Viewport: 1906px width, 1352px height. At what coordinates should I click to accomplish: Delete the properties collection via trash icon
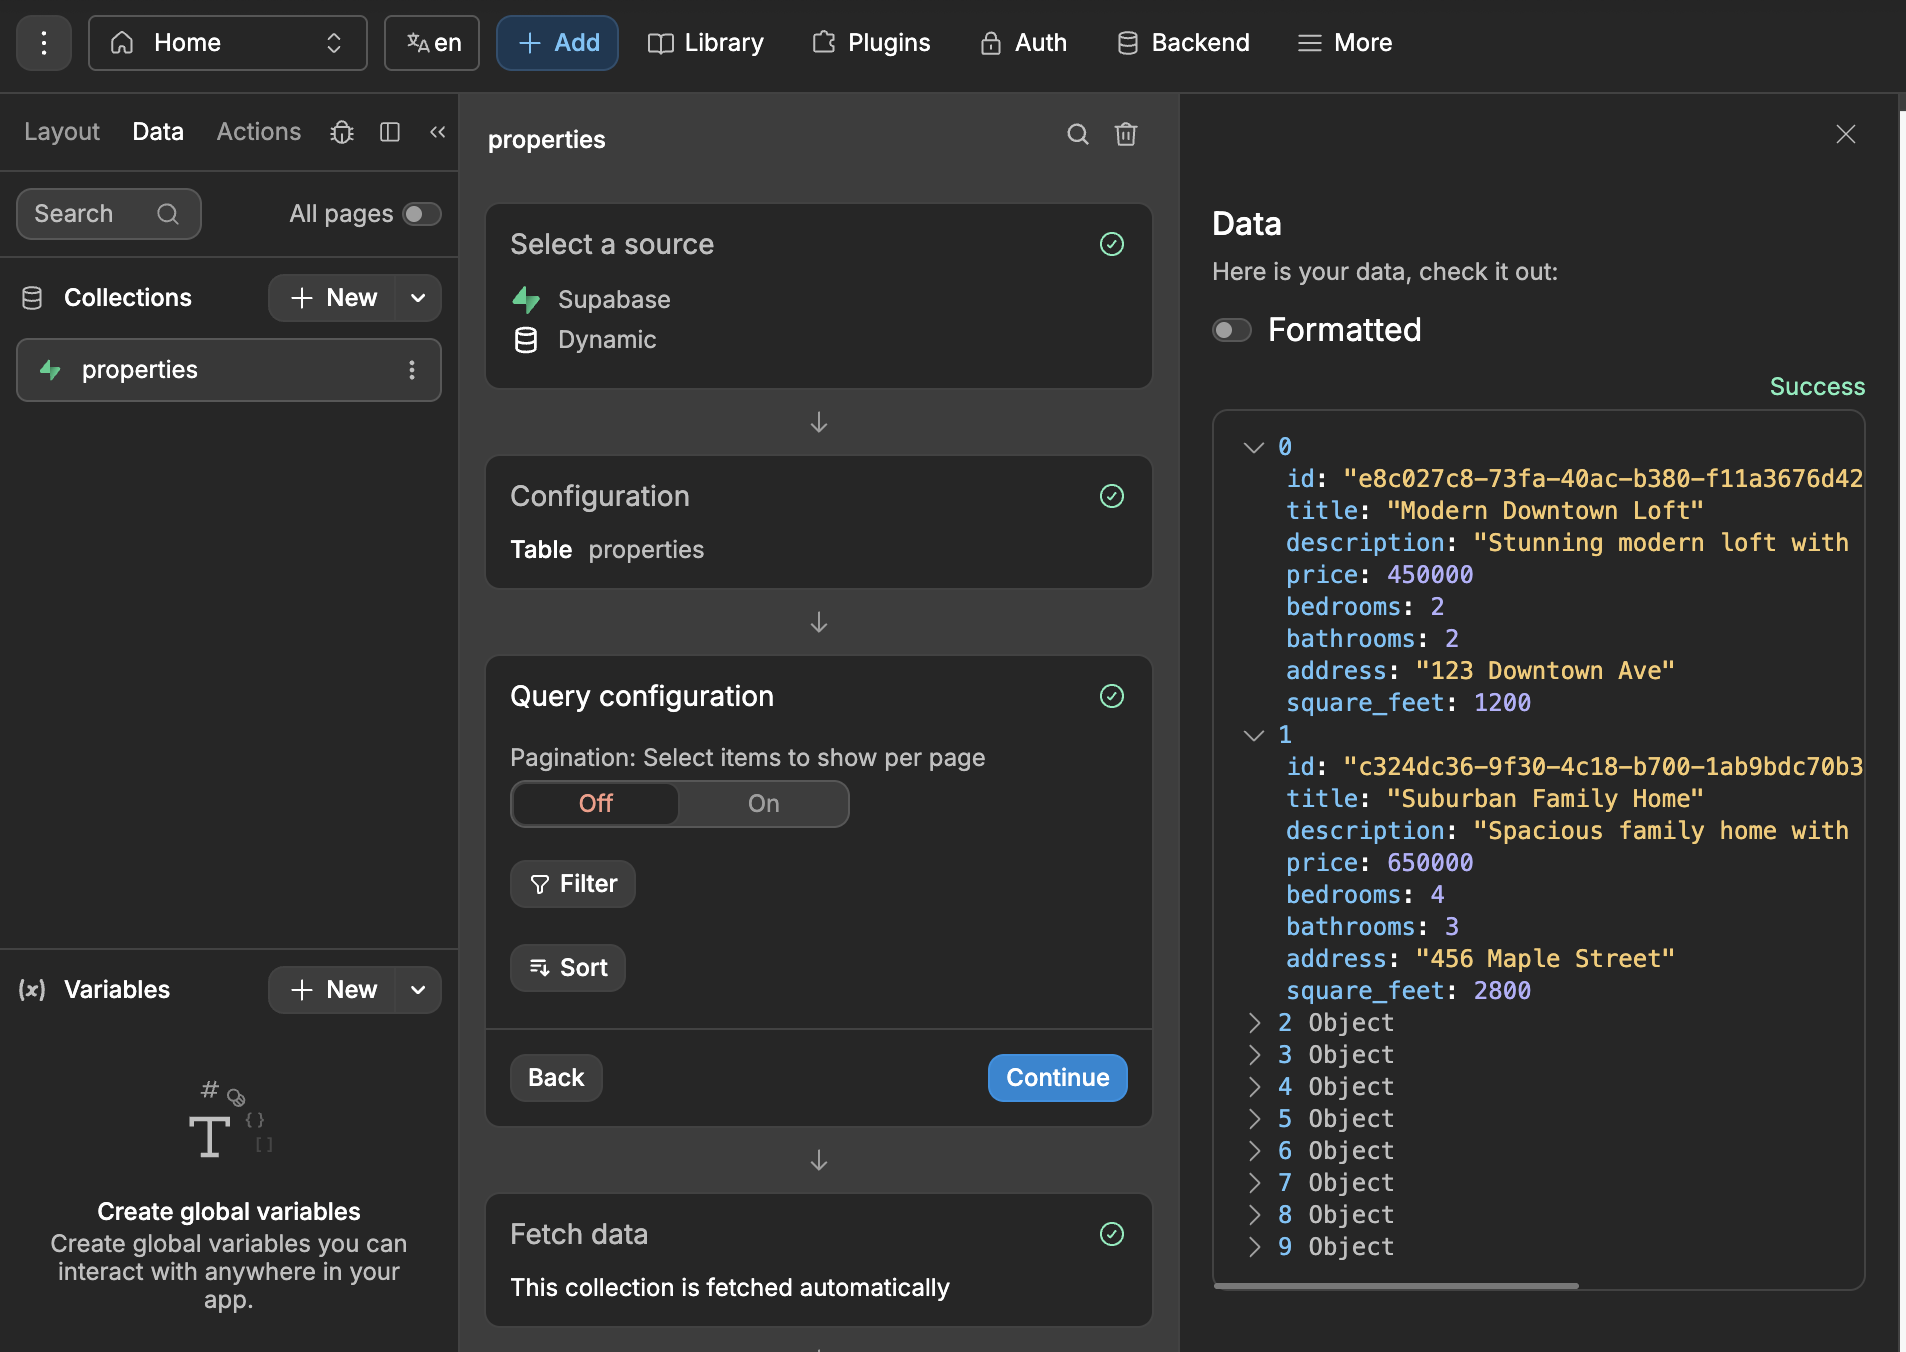[x=1125, y=134]
